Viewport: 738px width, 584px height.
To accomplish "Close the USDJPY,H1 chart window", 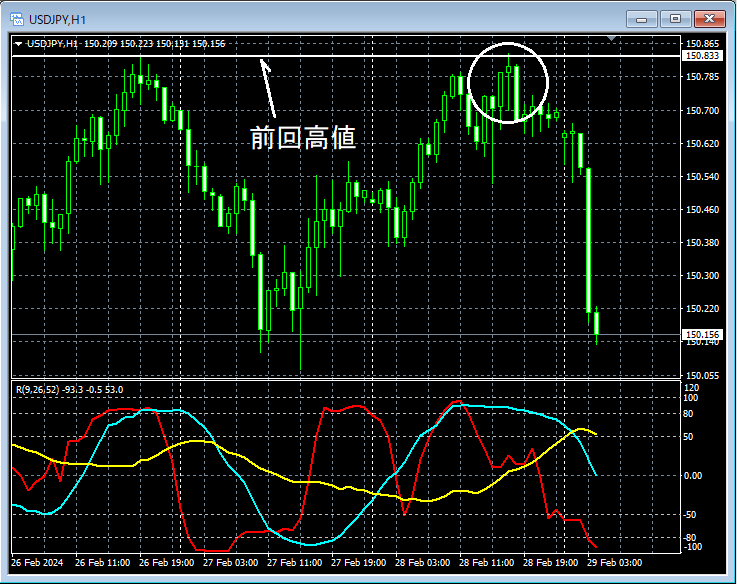I will (710, 19).
